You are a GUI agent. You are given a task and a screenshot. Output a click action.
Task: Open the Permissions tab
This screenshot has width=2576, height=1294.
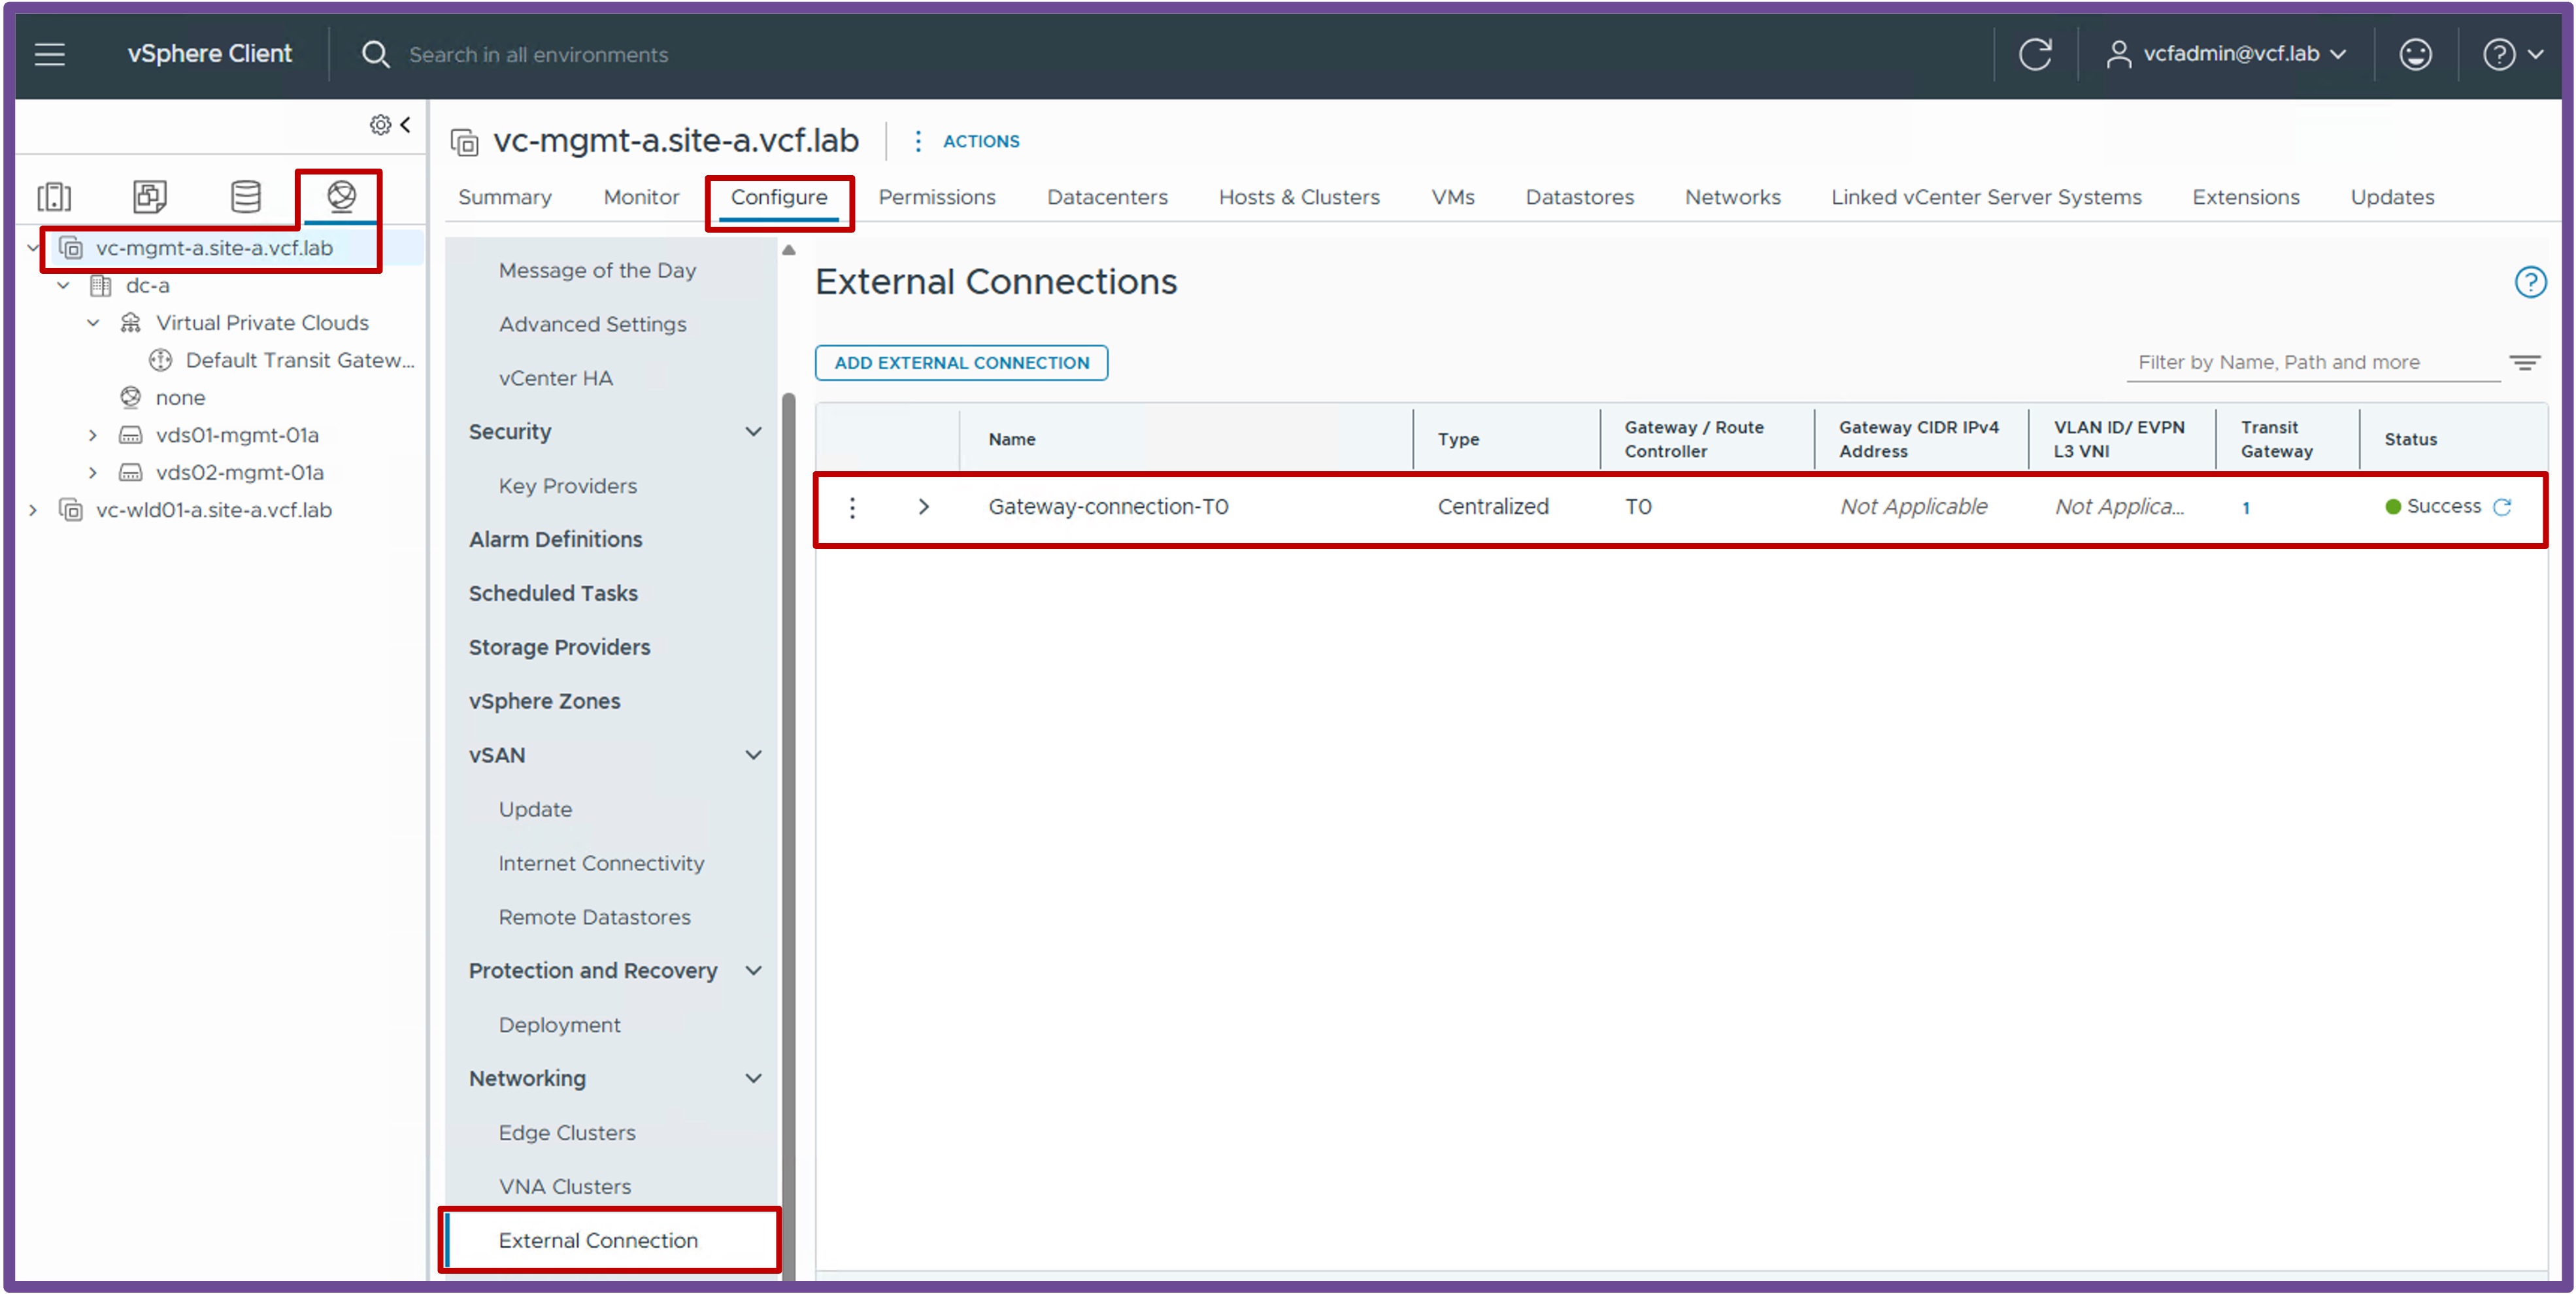pos(937,197)
